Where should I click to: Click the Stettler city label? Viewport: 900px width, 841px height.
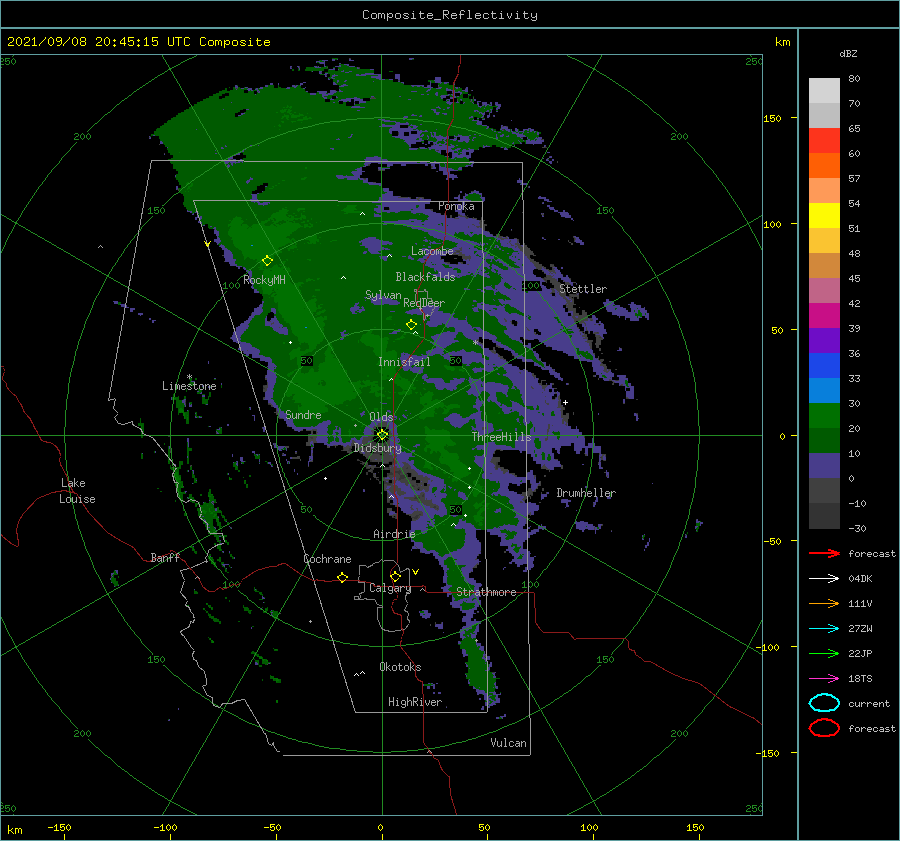click(583, 289)
